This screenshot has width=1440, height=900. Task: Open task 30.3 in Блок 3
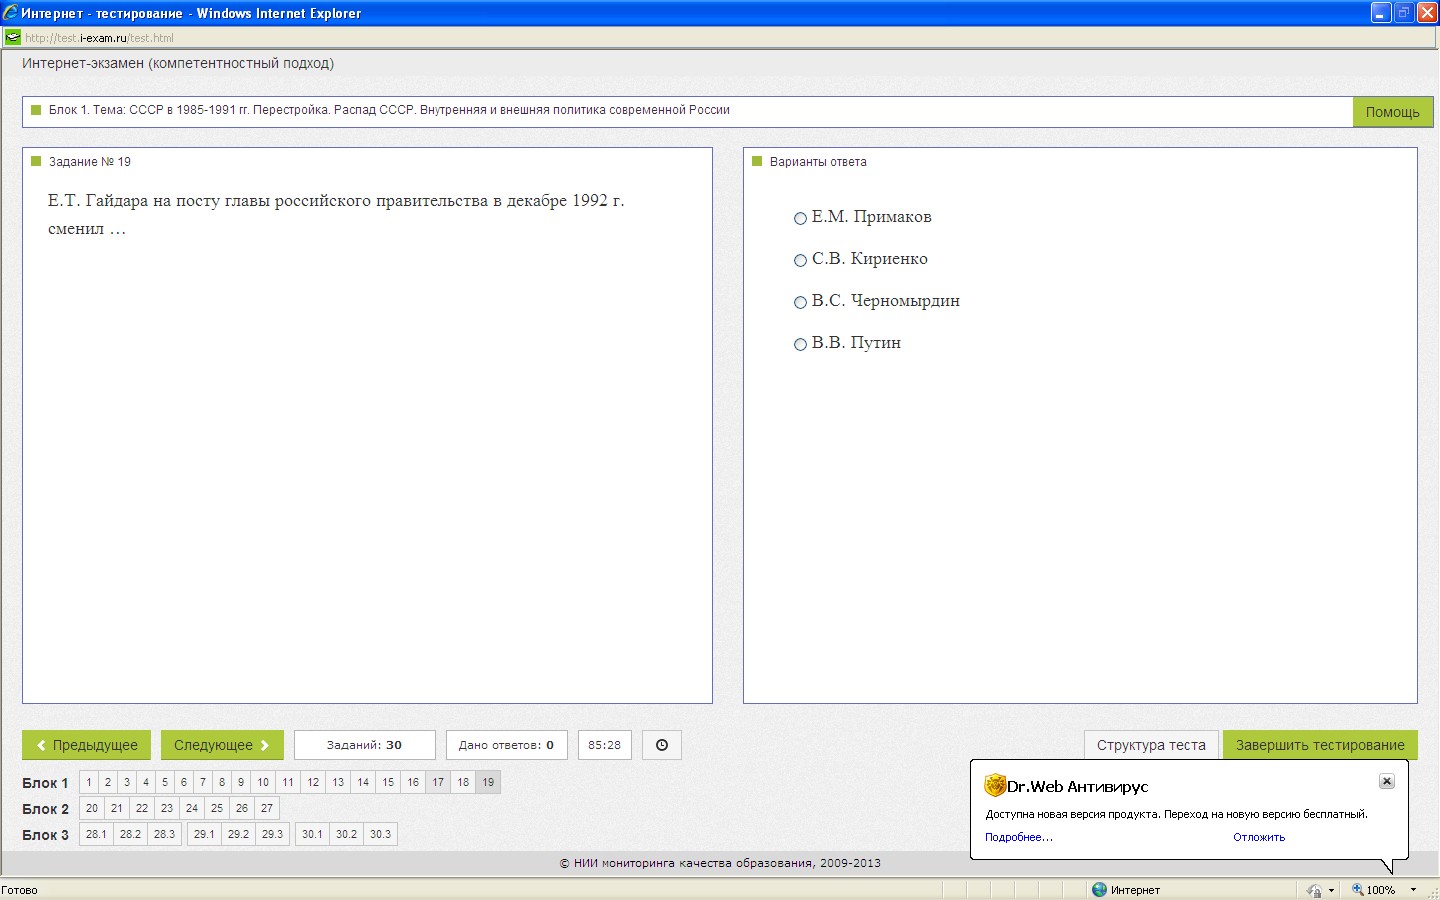pyautogui.click(x=380, y=834)
